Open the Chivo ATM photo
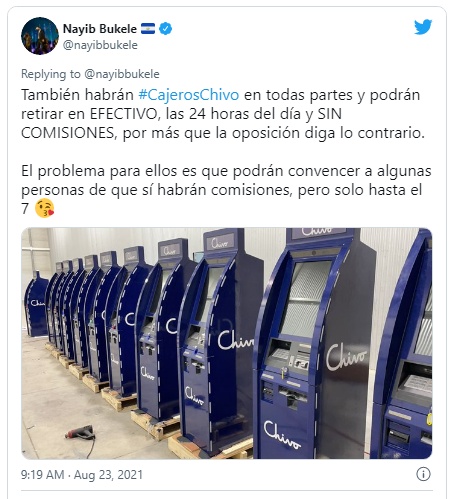 point(227,343)
